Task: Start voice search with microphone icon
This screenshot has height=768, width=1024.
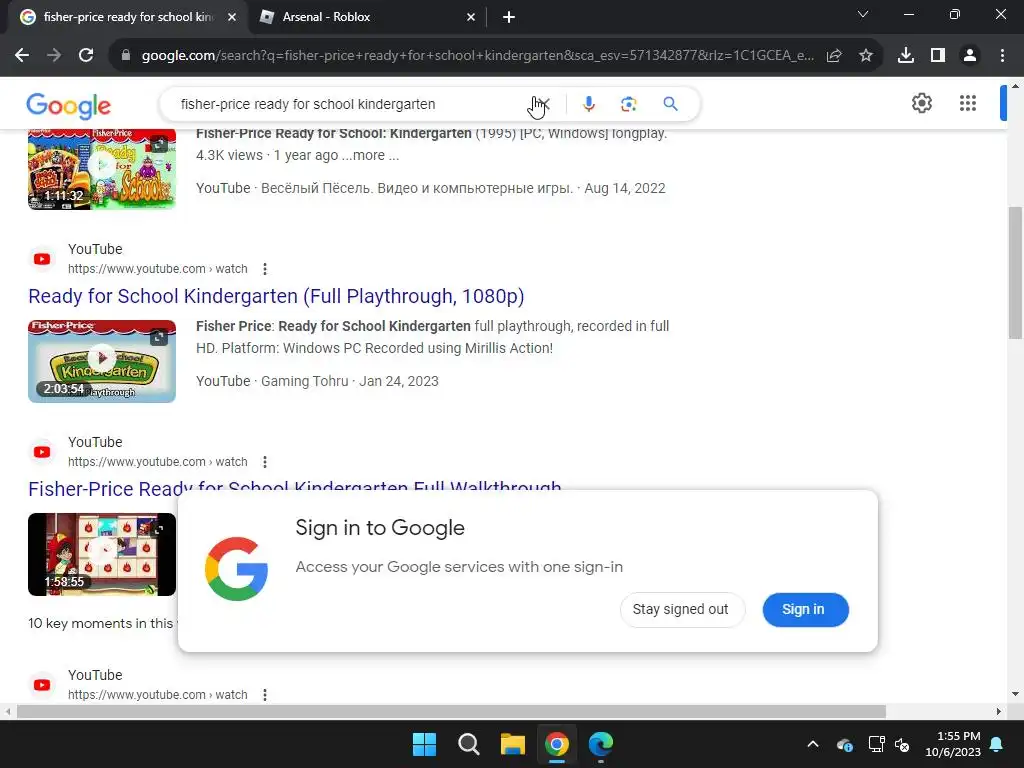Action: [588, 104]
